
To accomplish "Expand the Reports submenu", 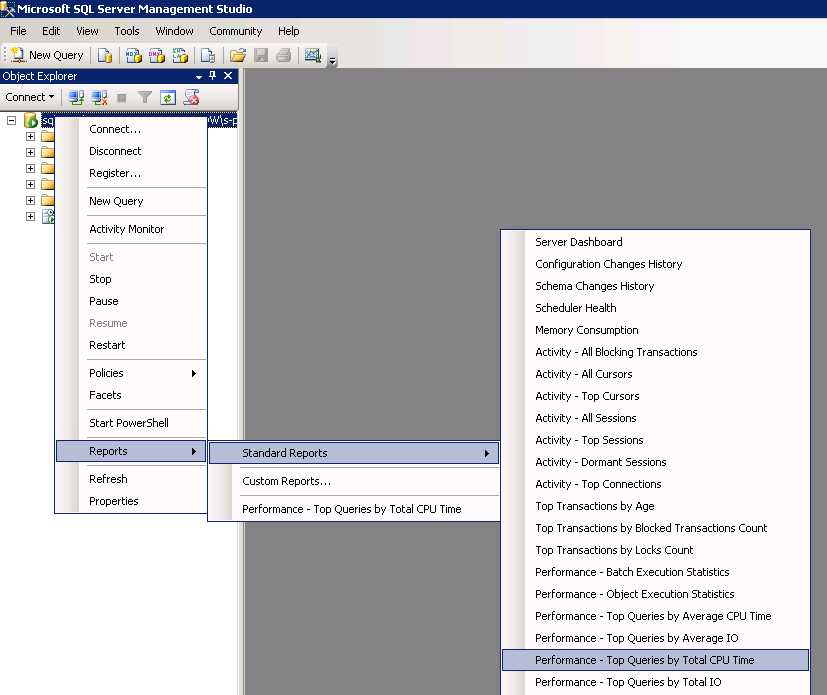I will click(x=131, y=451).
